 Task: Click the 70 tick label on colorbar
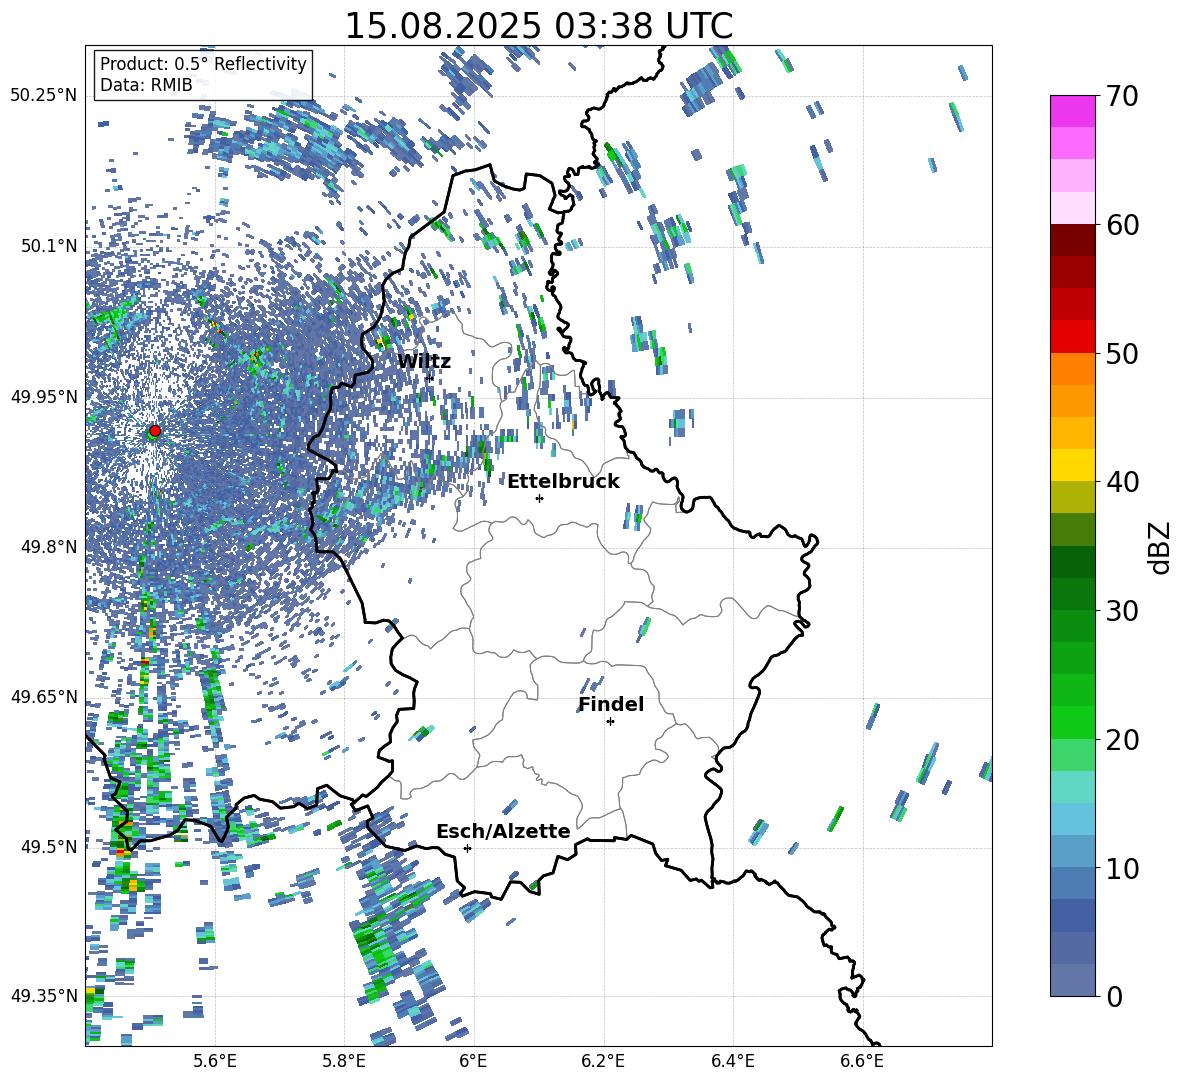click(1121, 97)
